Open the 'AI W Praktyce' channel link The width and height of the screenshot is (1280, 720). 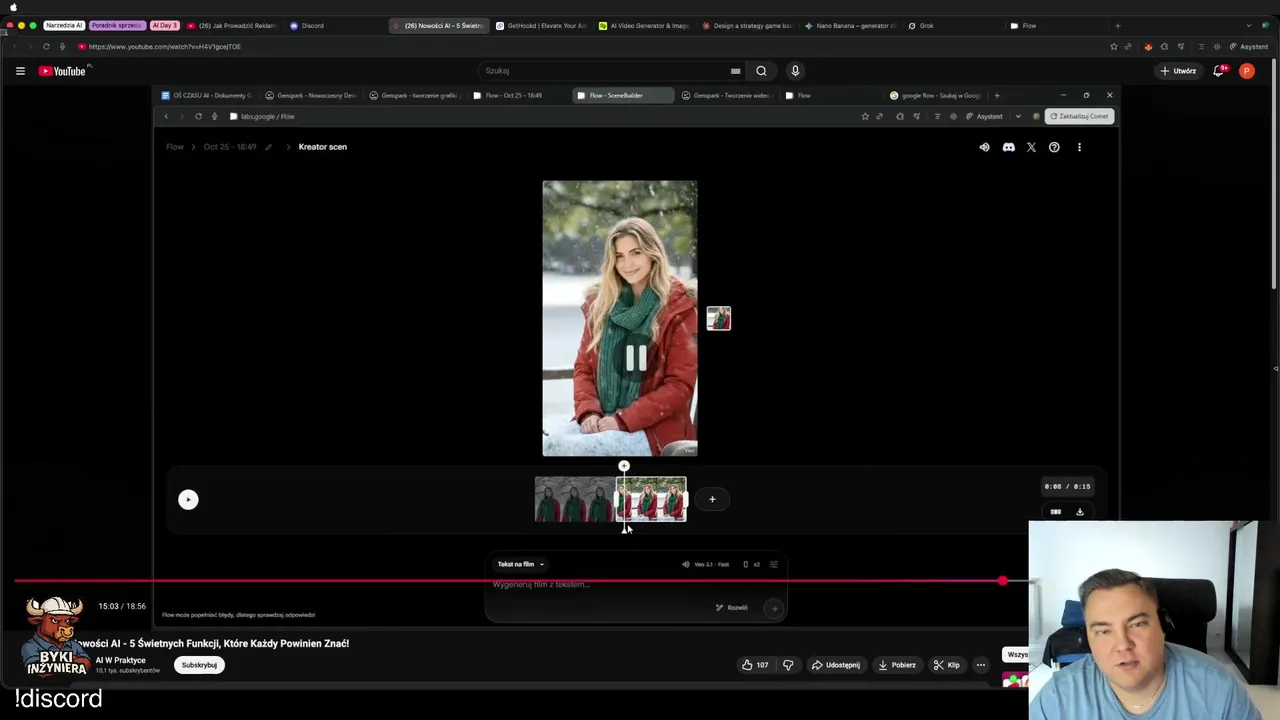pos(121,660)
